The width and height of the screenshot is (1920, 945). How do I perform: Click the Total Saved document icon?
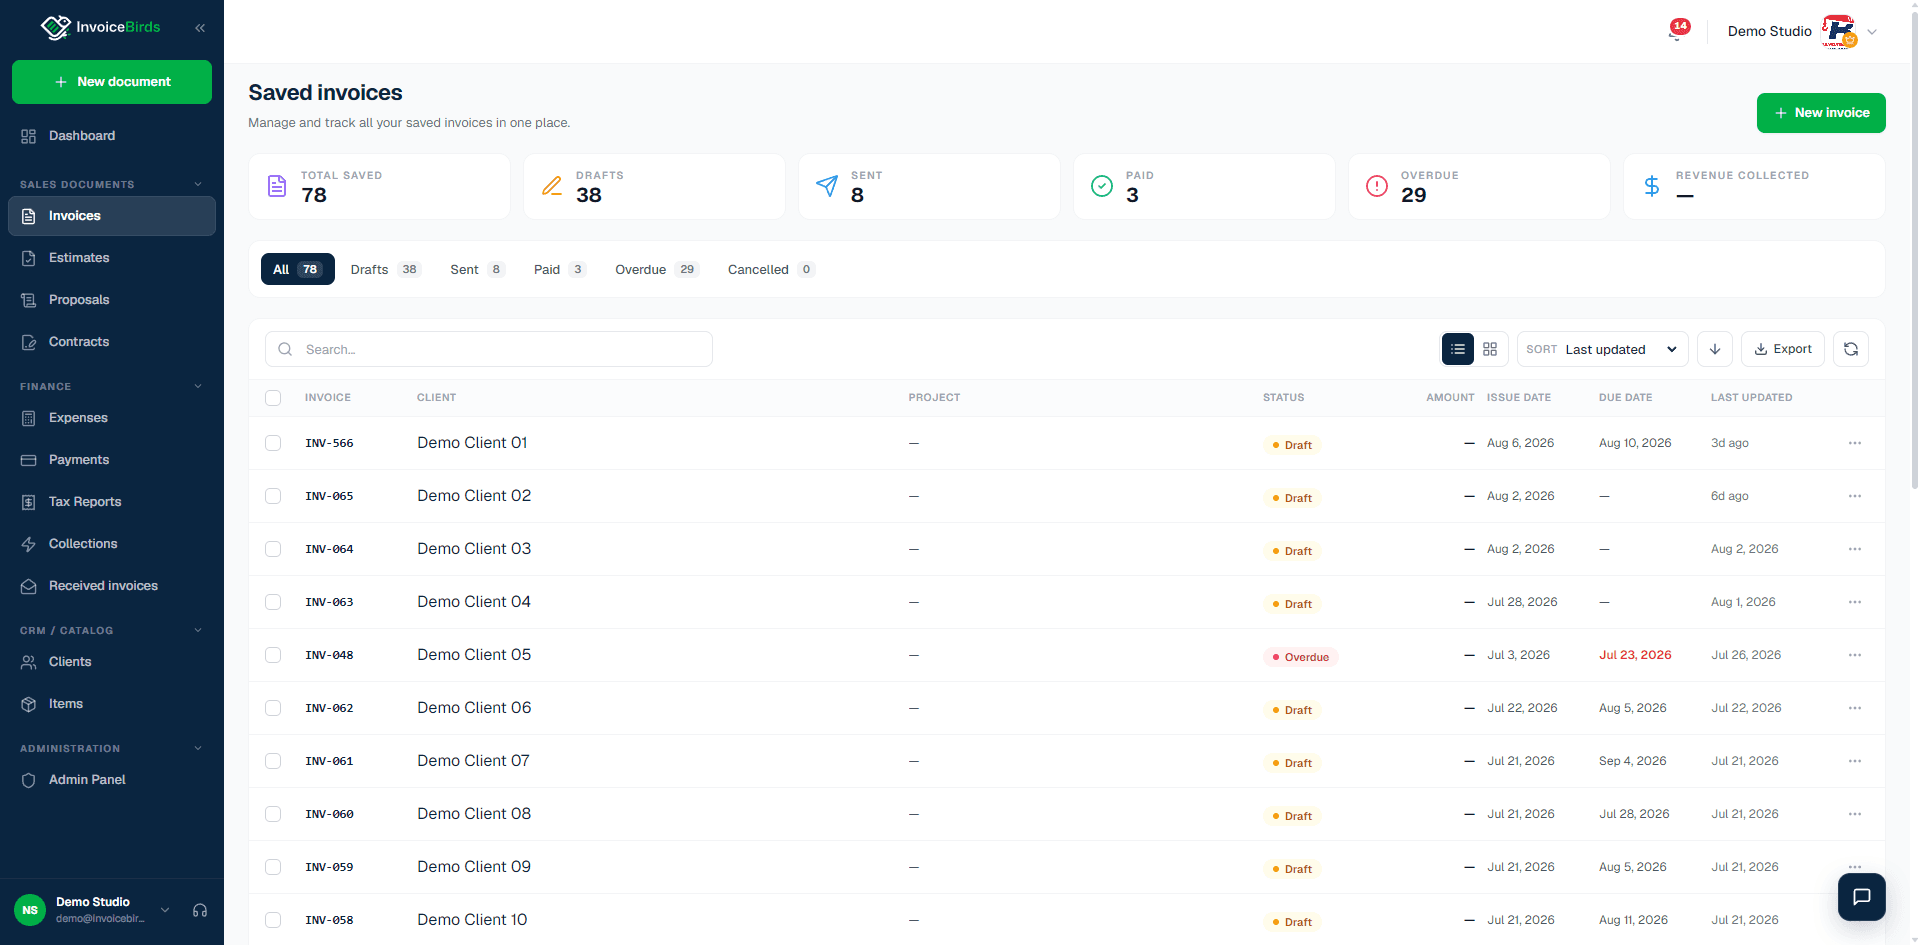[277, 186]
